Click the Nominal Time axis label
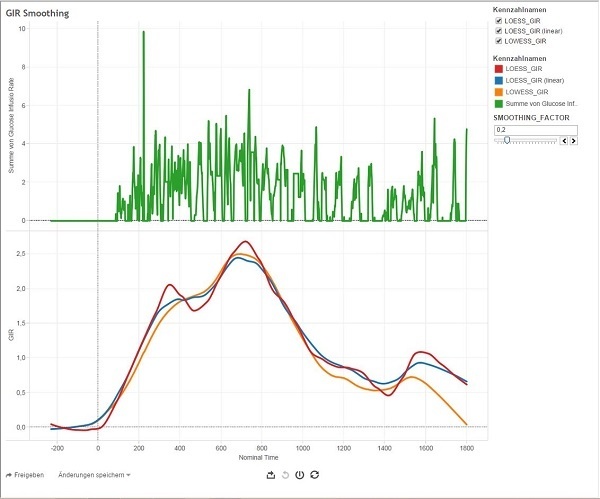The width and height of the screenshot is (600, 499). point(258,458)
